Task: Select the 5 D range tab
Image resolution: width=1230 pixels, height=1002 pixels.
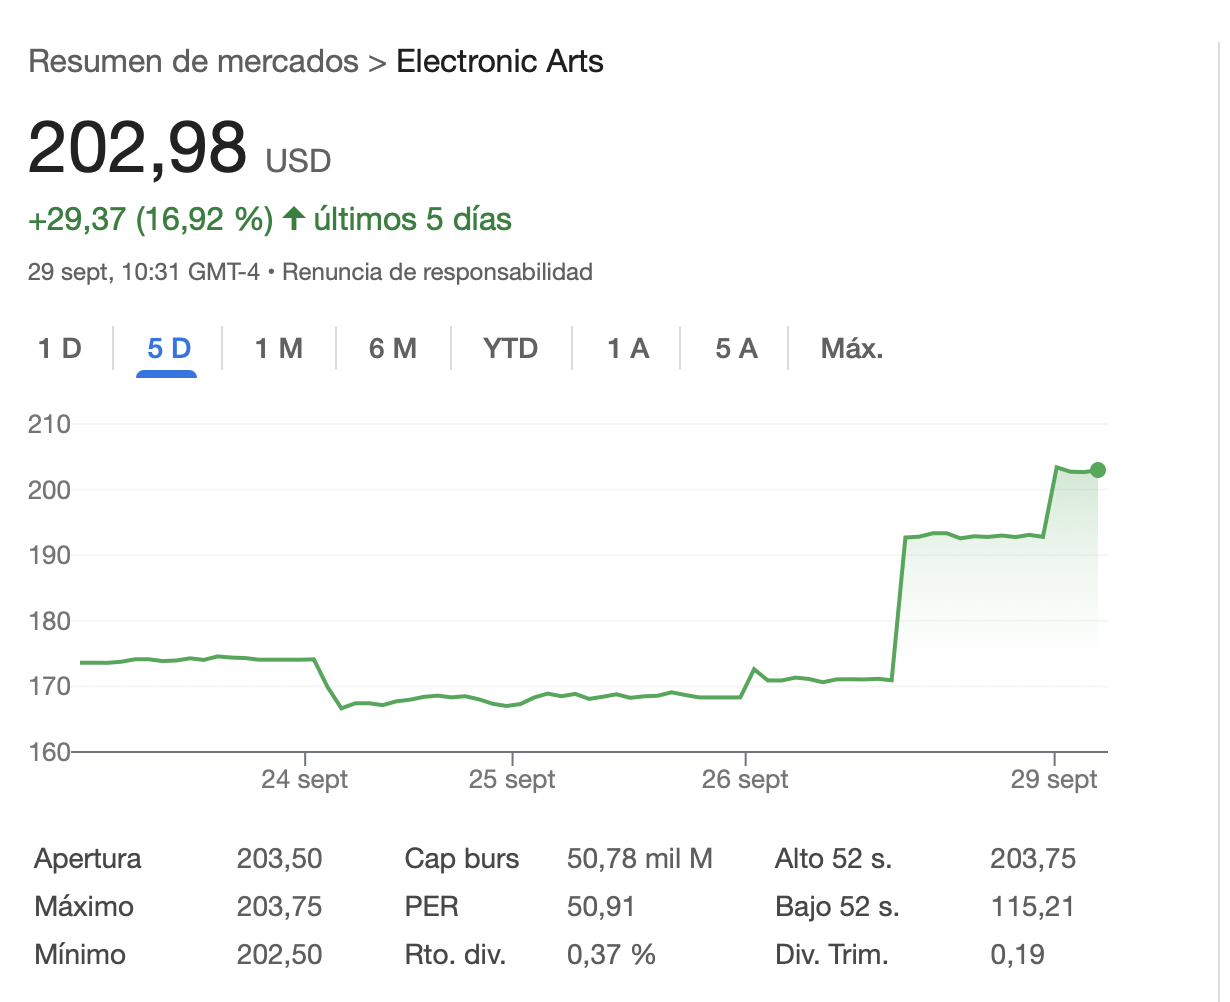Action: point(168,349)
